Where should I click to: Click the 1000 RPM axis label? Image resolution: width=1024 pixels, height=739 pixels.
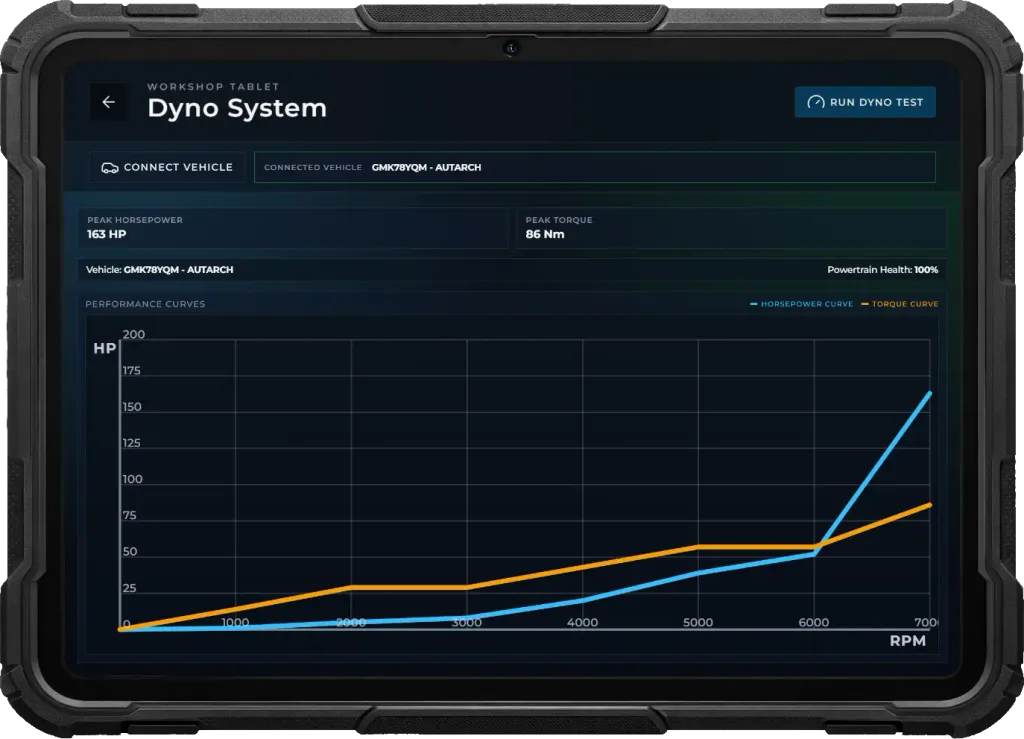[235, 622]
